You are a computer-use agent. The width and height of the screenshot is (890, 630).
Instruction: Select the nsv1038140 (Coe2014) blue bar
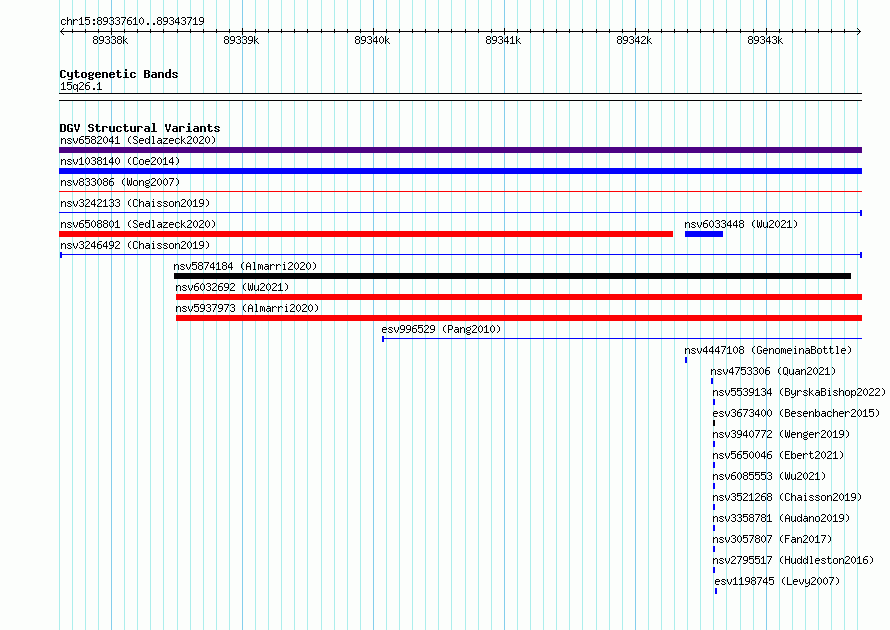[460, 171]
